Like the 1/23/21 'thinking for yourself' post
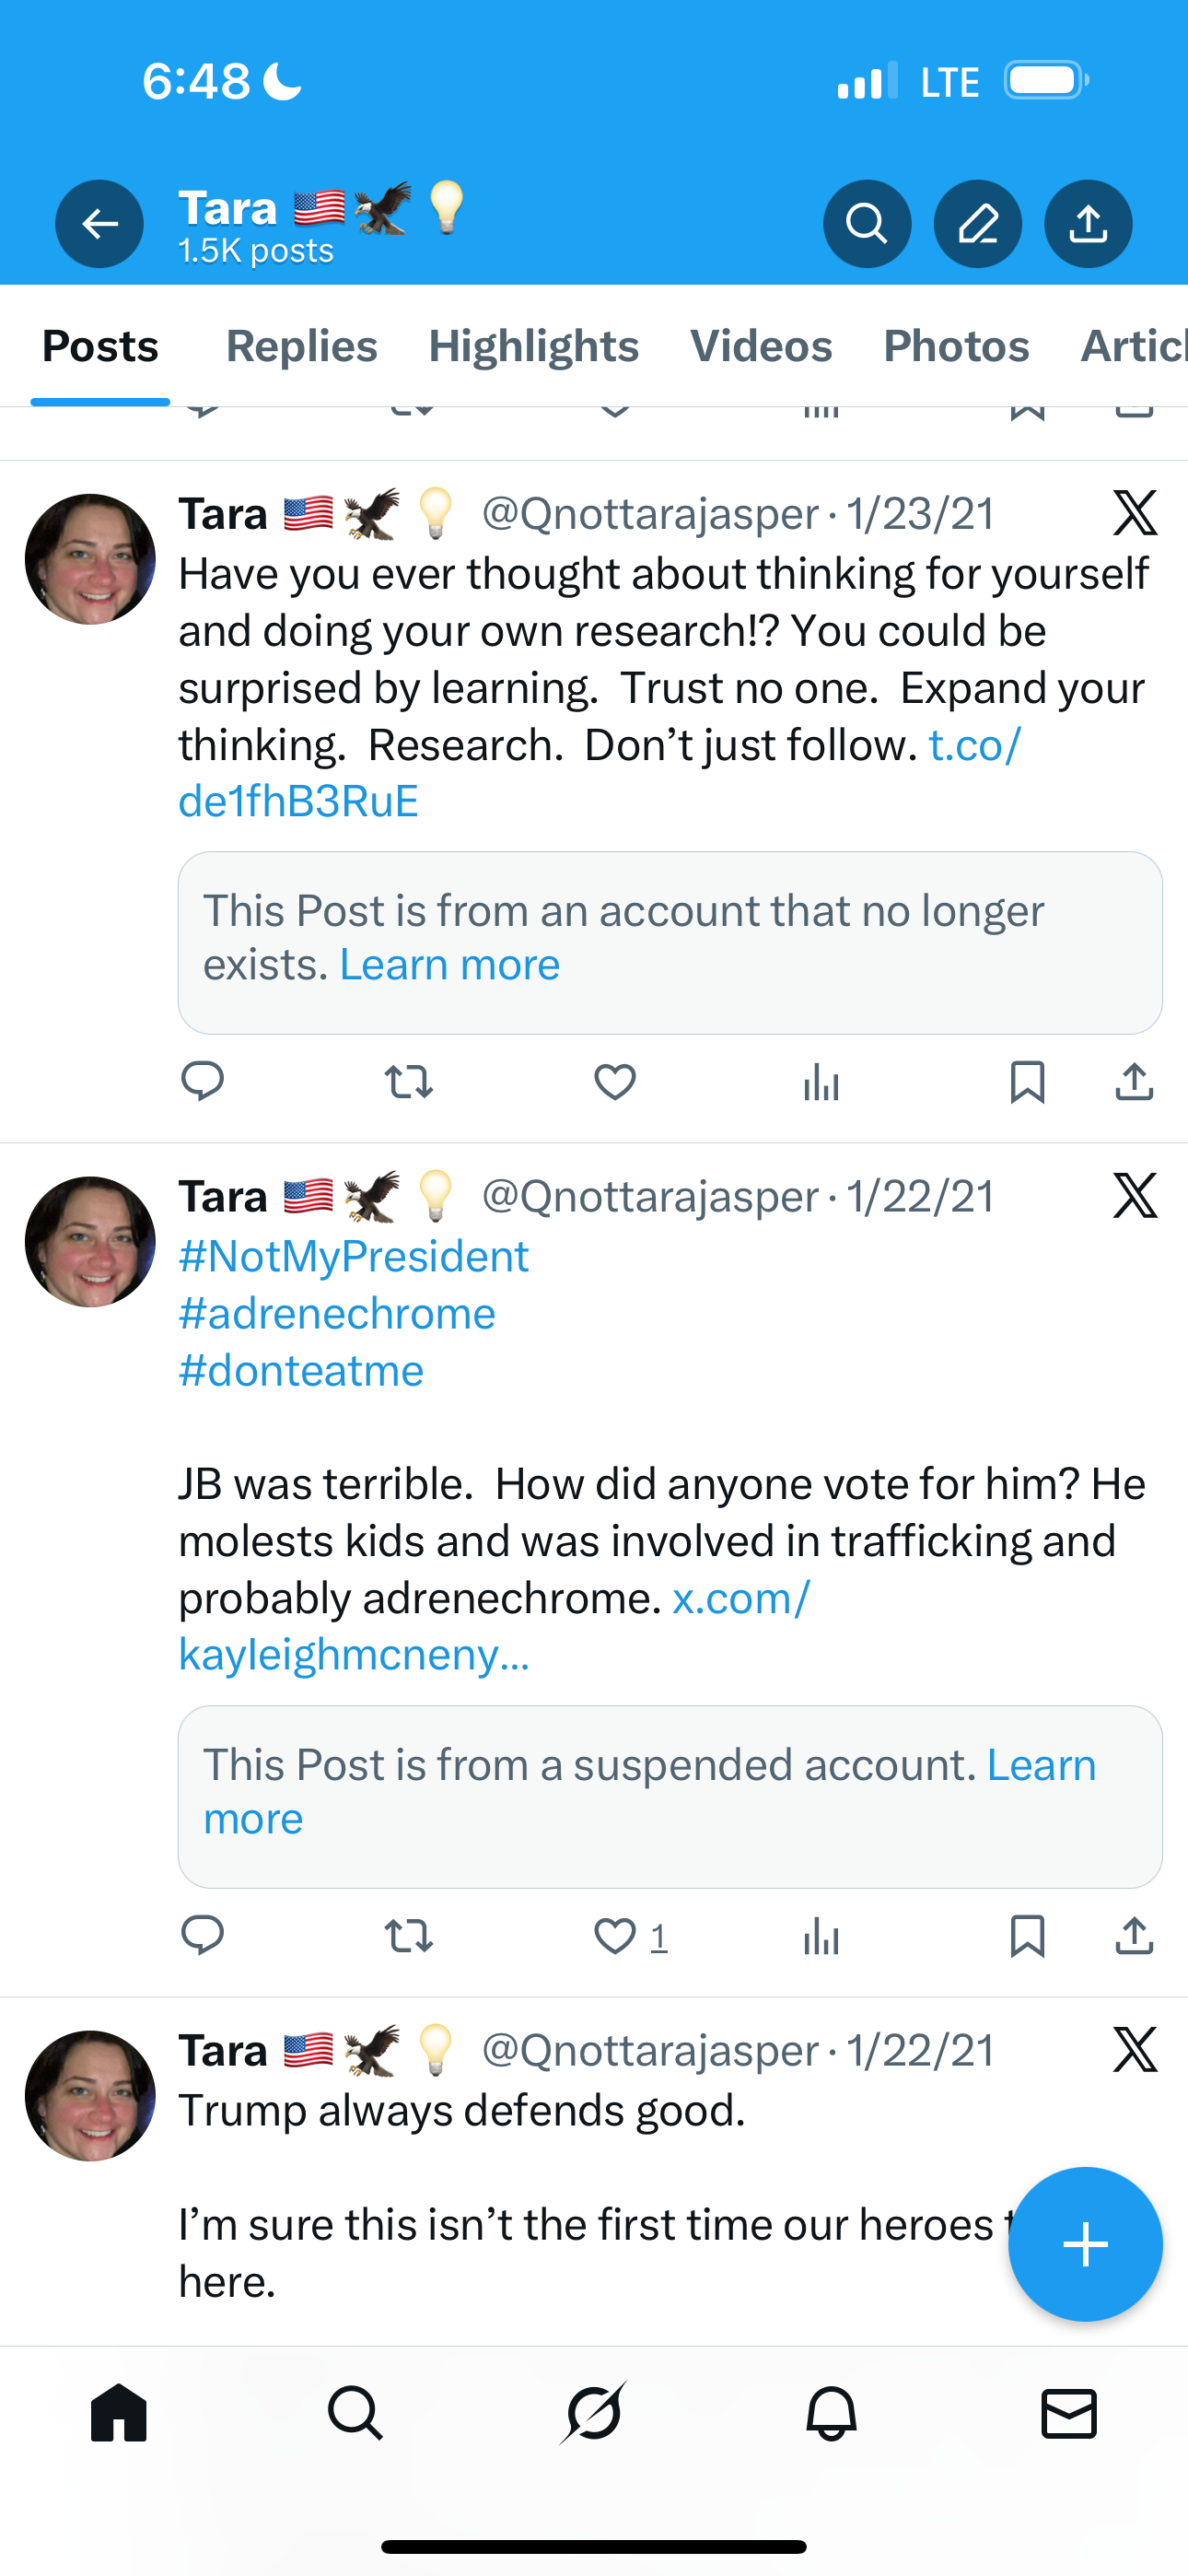This screenshot has width=1188, height=2576. click(x=615, y=1082)
